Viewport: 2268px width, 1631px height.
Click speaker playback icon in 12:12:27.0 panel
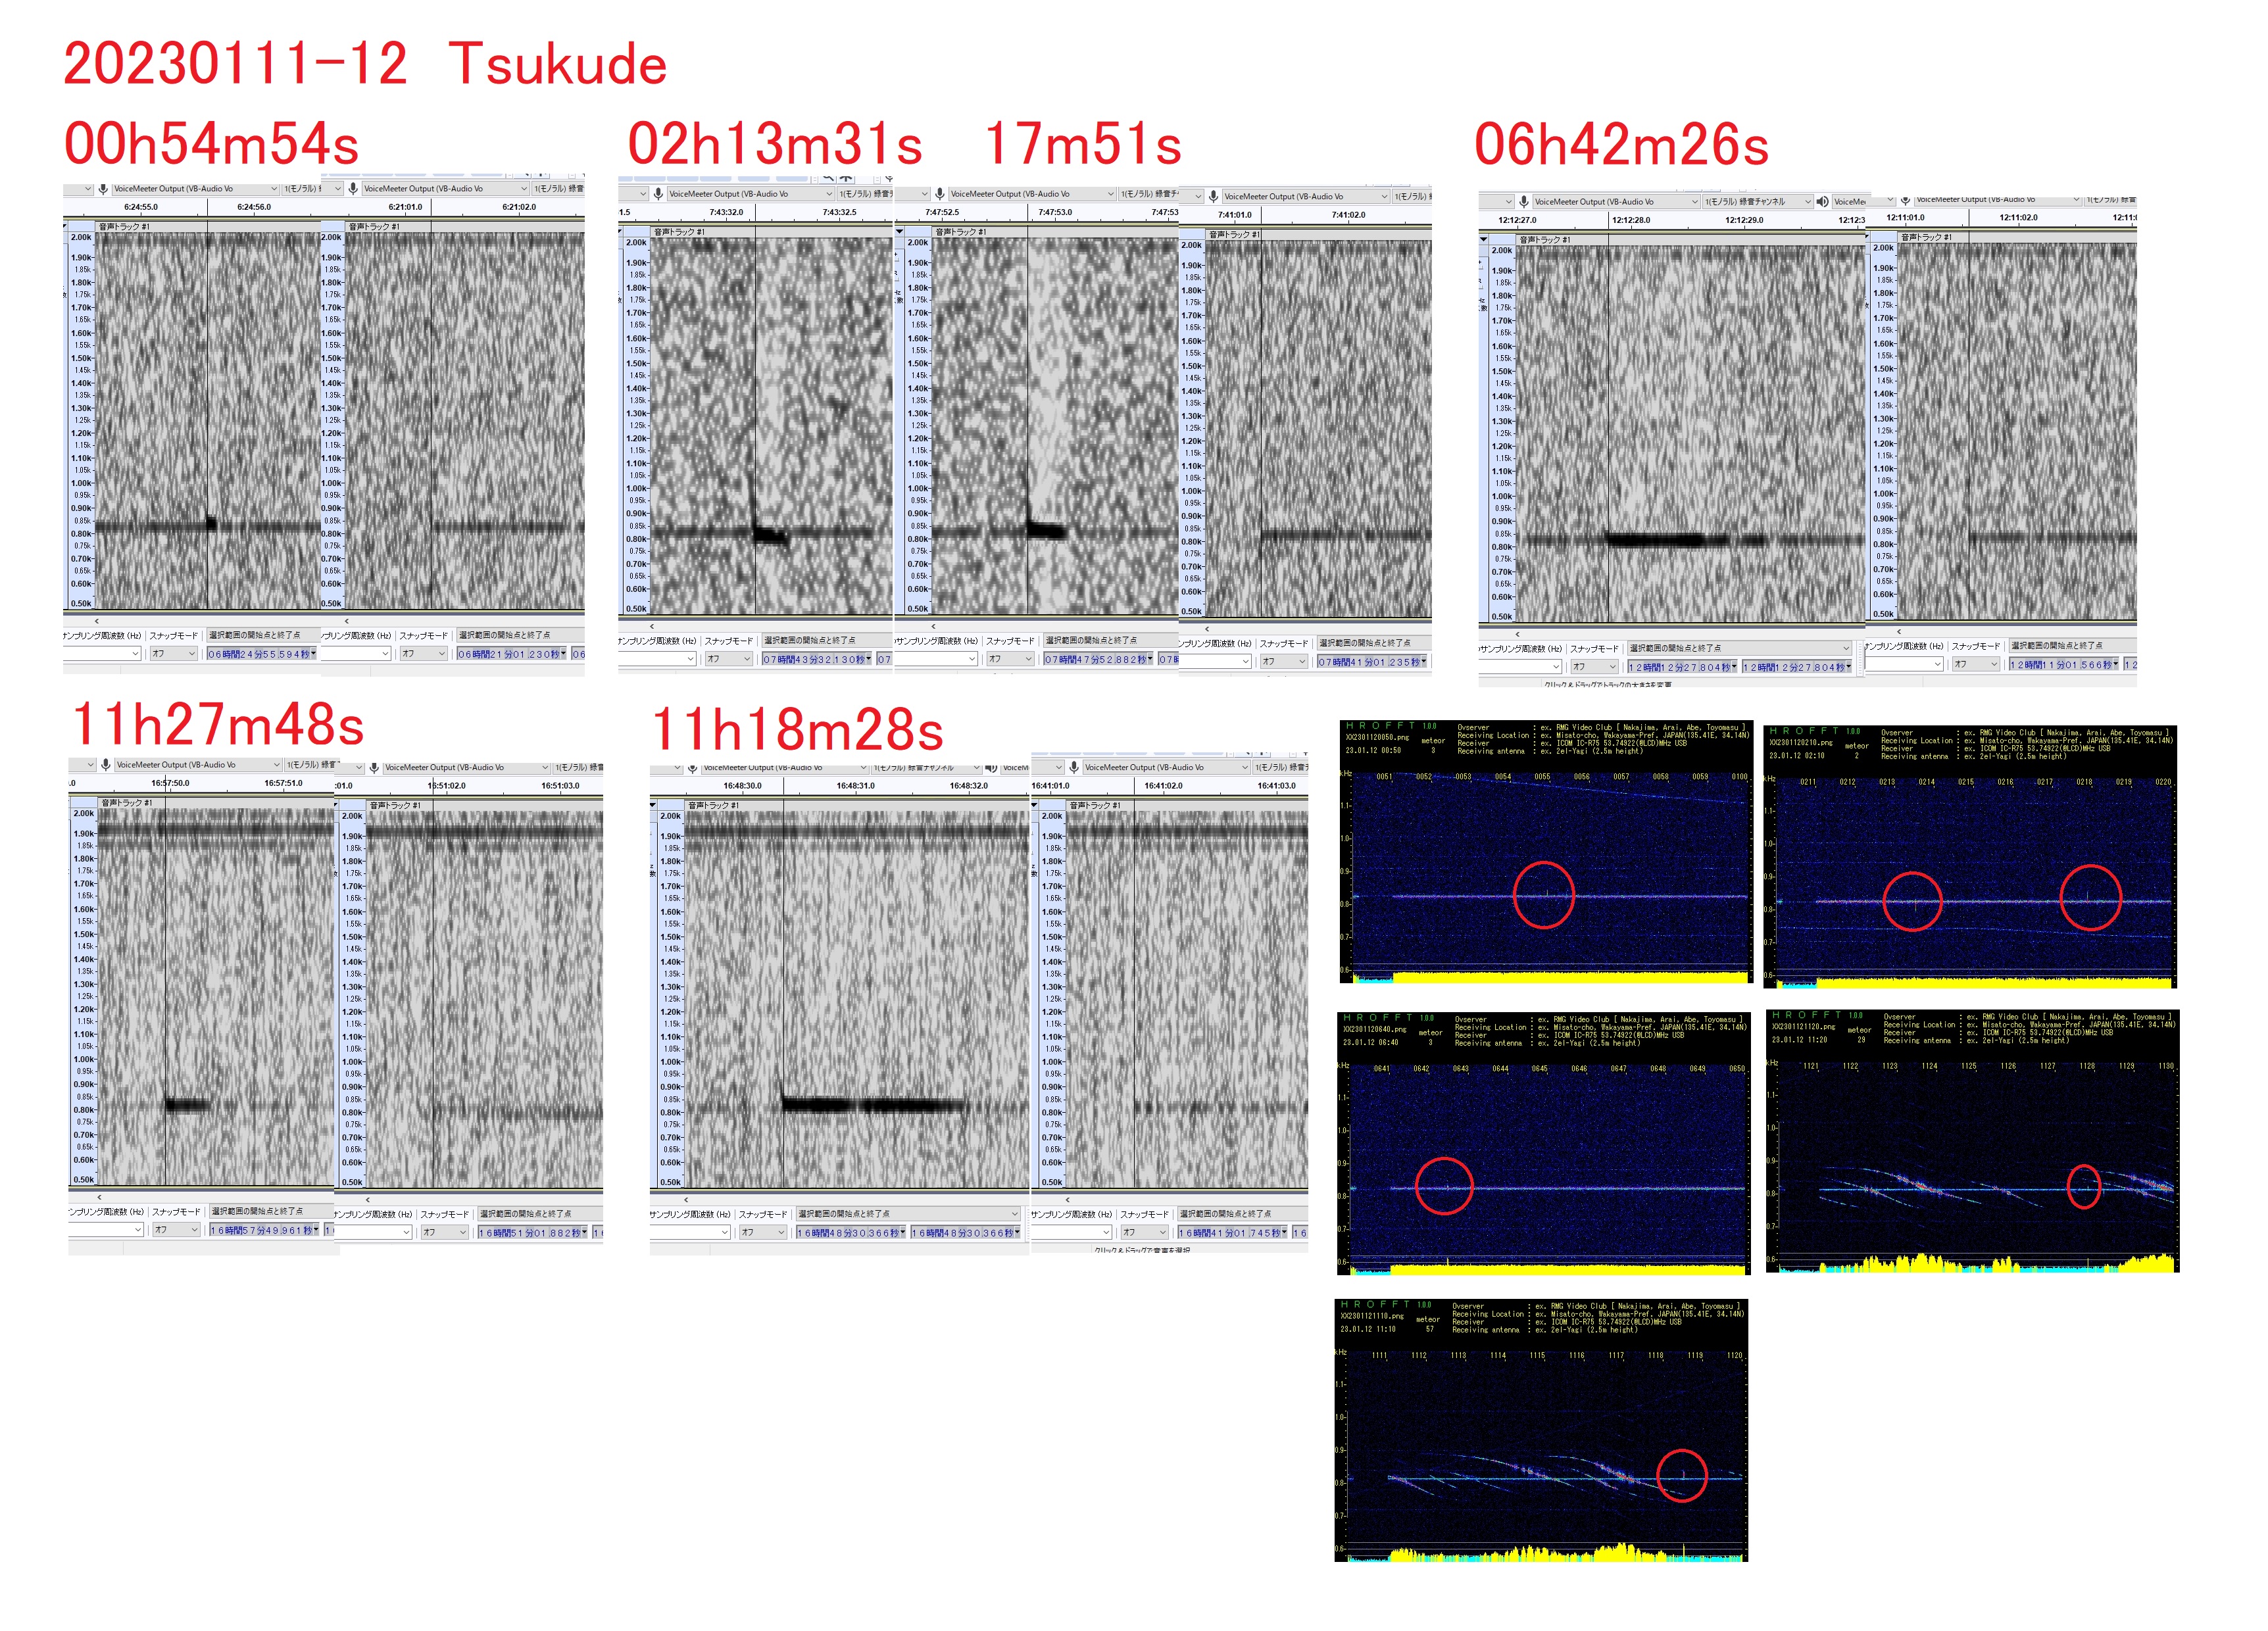(x=1822, y=202)
